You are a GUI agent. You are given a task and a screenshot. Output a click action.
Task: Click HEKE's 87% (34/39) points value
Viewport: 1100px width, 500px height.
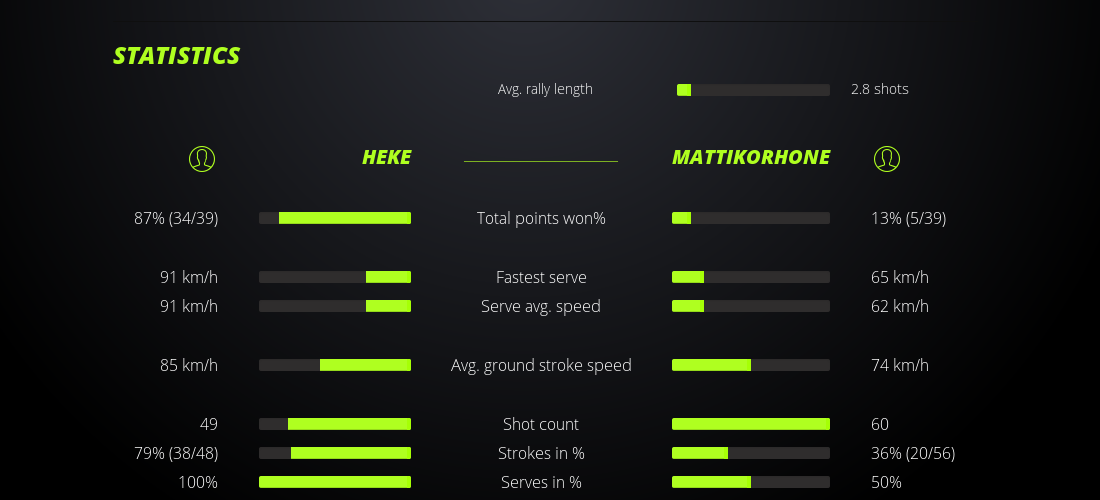(x=176, y=218)
